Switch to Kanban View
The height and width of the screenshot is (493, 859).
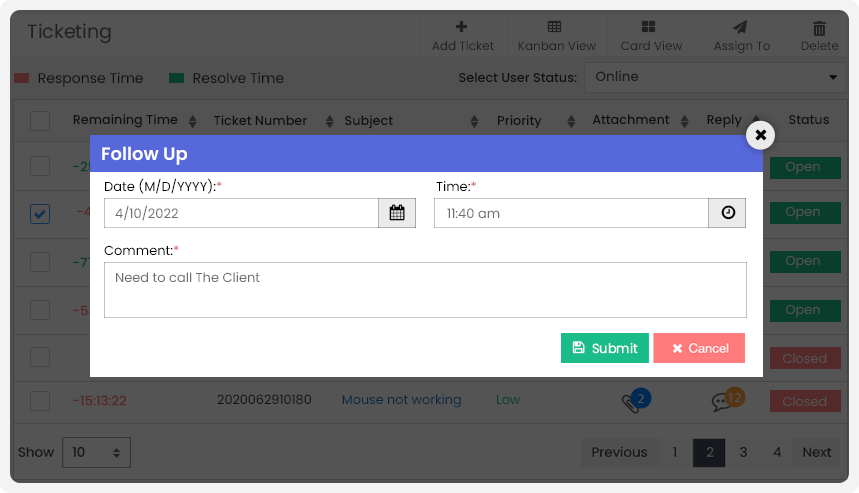coord(557,36)
